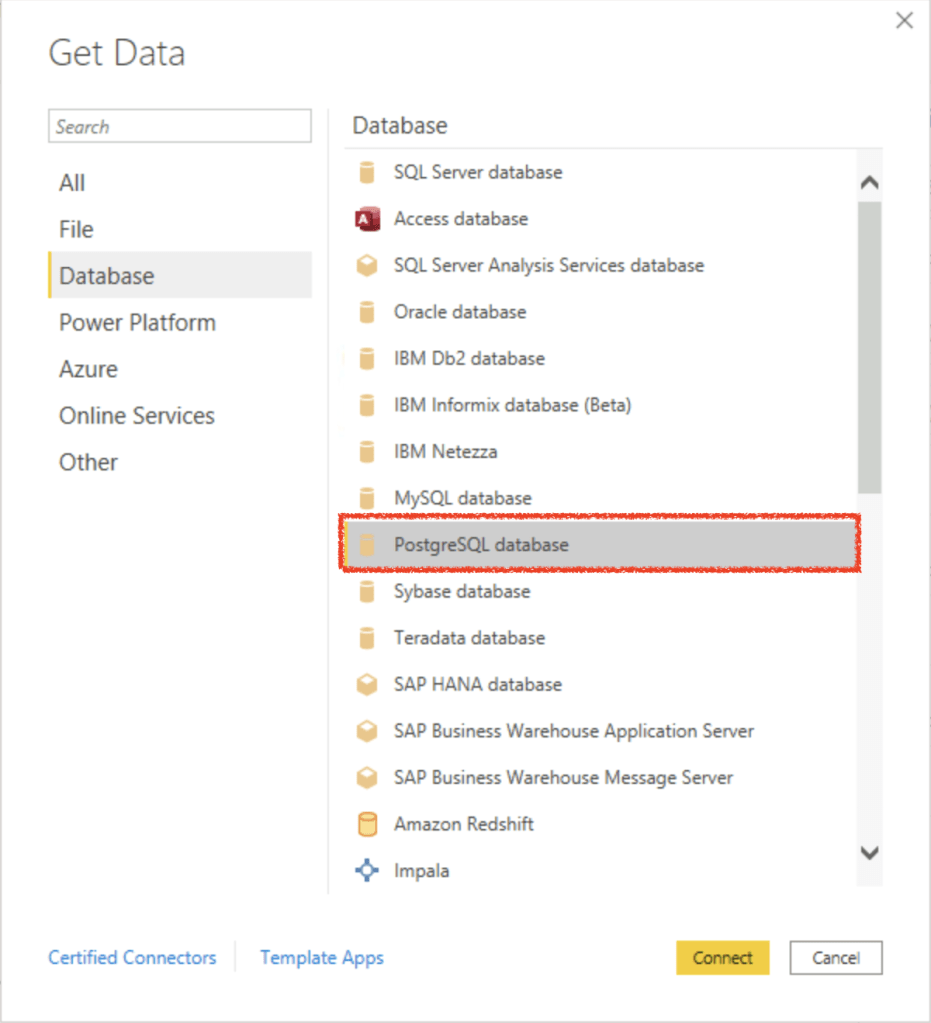Click the Oracle database cylinder icon

click(367, 312)
